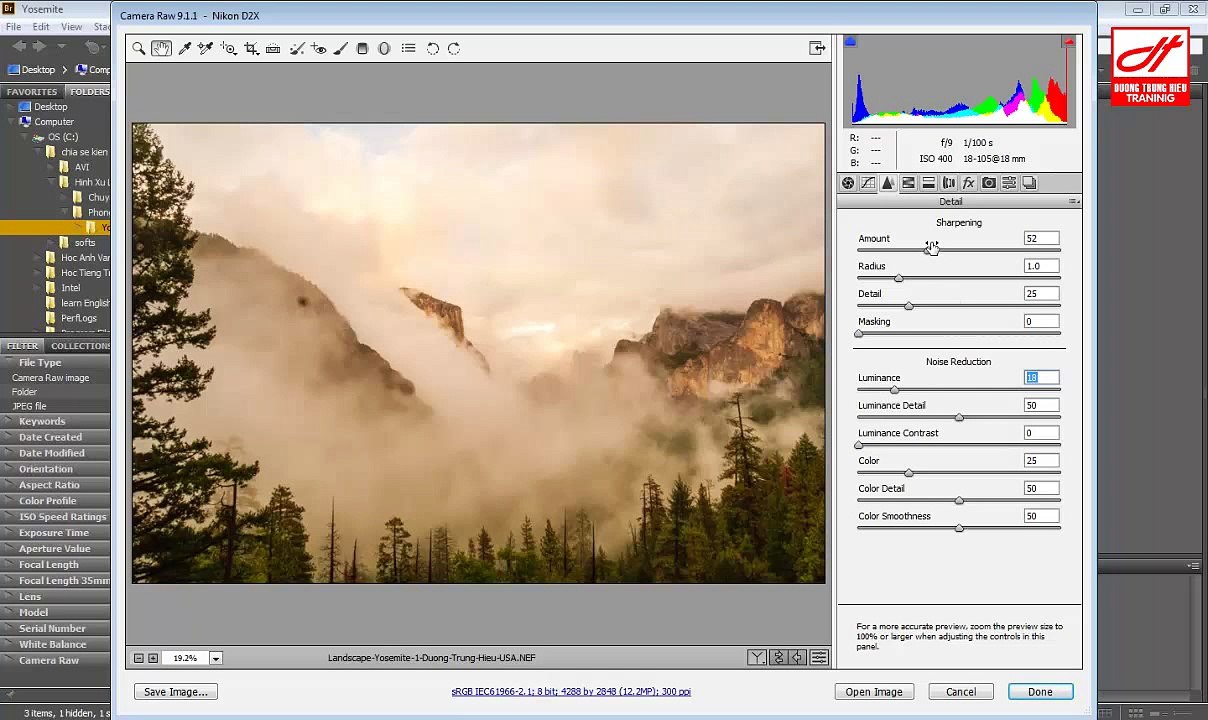The image size is (1208, 720).
Task: Select the Spot Removal tool
Action: tap(296, 48)
